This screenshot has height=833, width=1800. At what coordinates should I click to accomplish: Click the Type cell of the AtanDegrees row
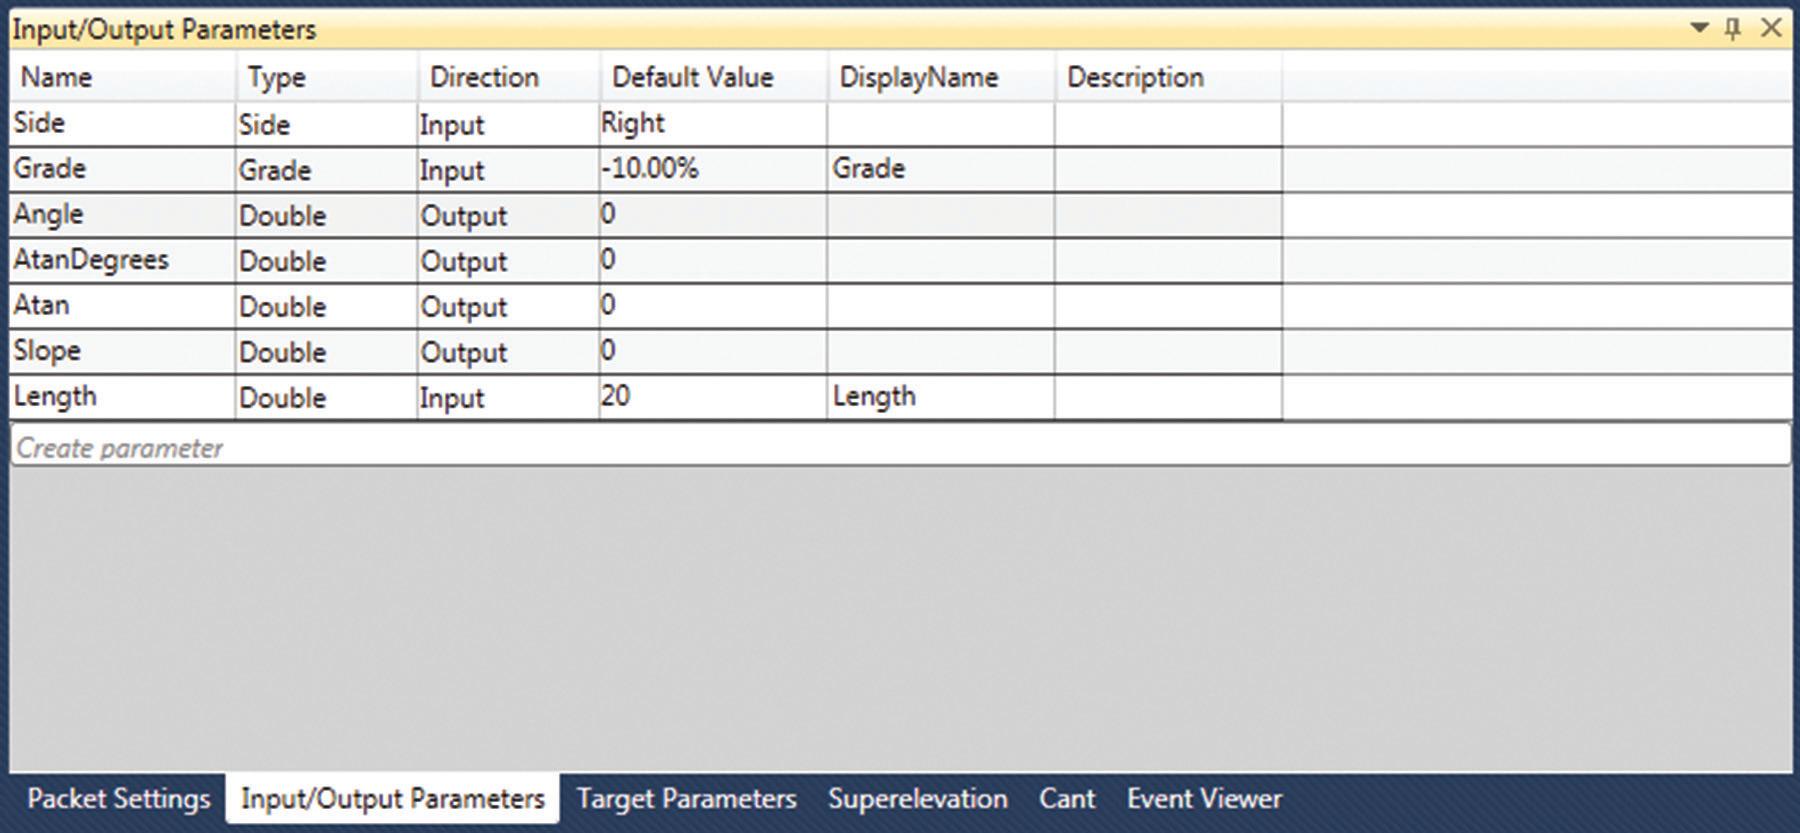(x=326, y=260)
